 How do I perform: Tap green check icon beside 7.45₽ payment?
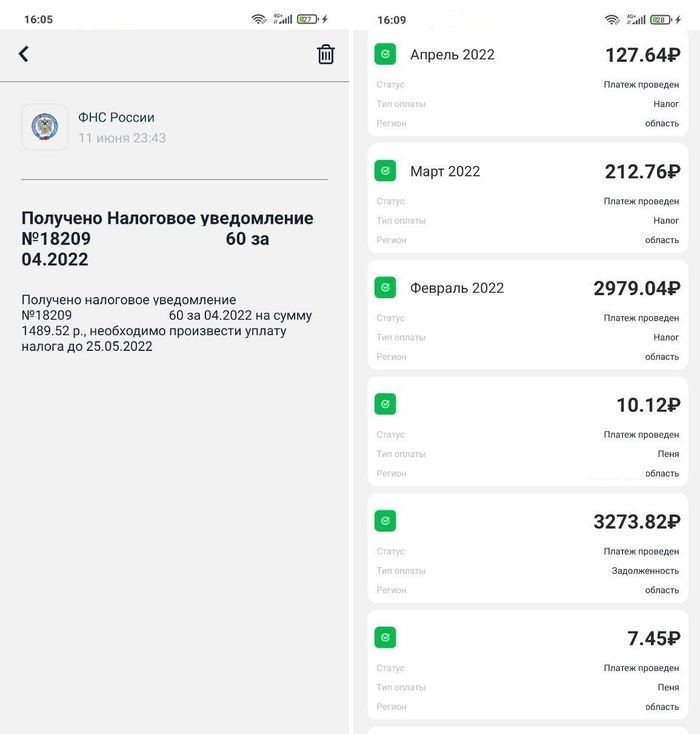coord(385,638)
